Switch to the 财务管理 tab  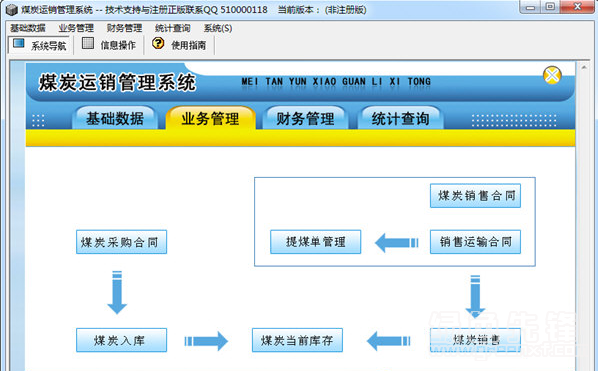305,118
